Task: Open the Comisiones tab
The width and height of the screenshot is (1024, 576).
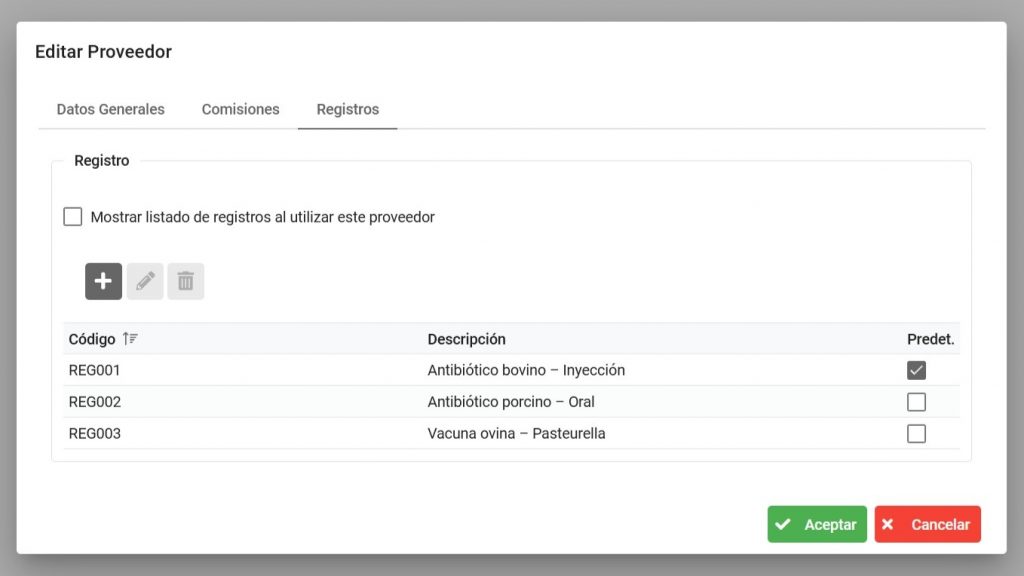Action: point(240,109)
